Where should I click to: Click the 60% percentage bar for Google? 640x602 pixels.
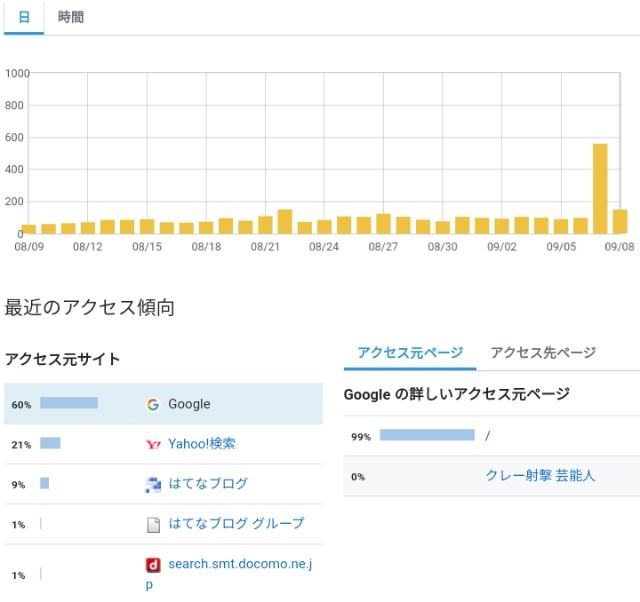coord(69,403)
